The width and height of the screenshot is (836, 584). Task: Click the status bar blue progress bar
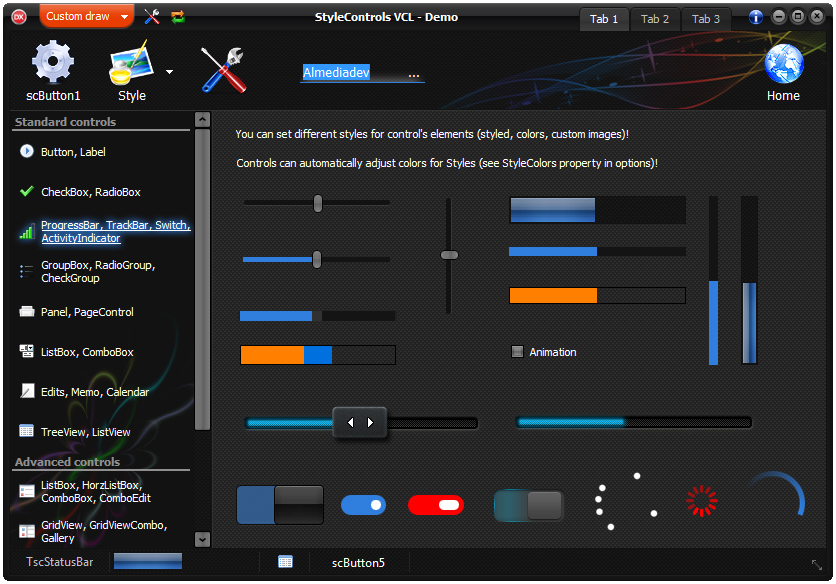pyautogui.click(x=148, y=561)
